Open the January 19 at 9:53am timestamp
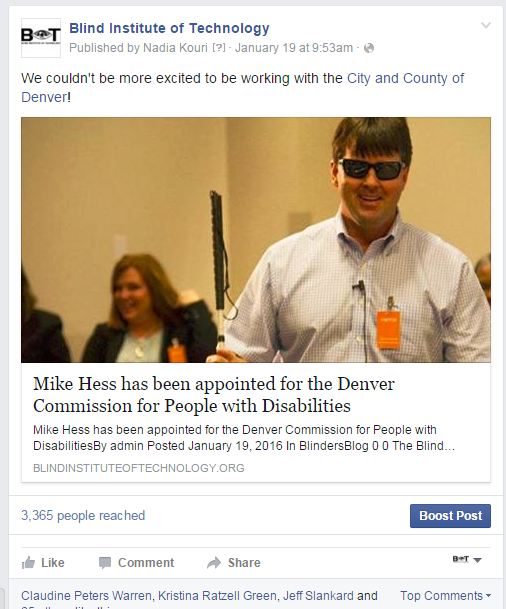Viewport: 506px width, 609px height. [x=294, y=48]
